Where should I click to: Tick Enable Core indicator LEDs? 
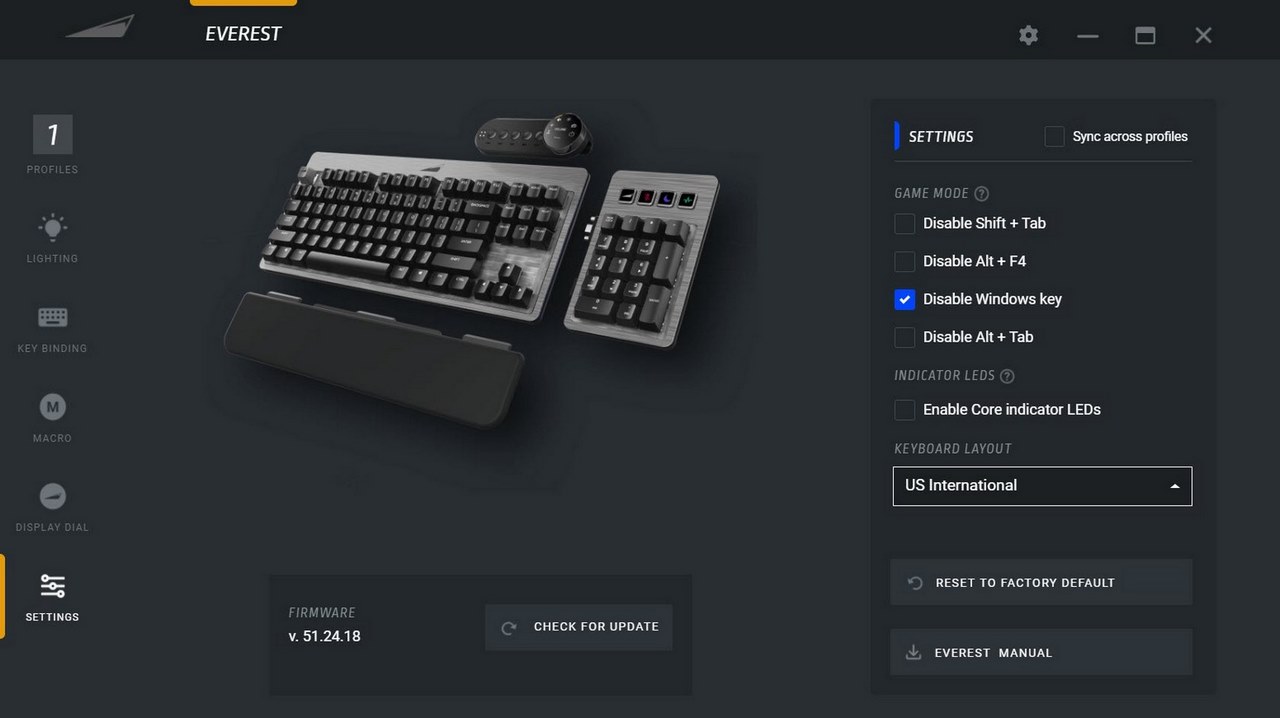[x=904, y=409]
